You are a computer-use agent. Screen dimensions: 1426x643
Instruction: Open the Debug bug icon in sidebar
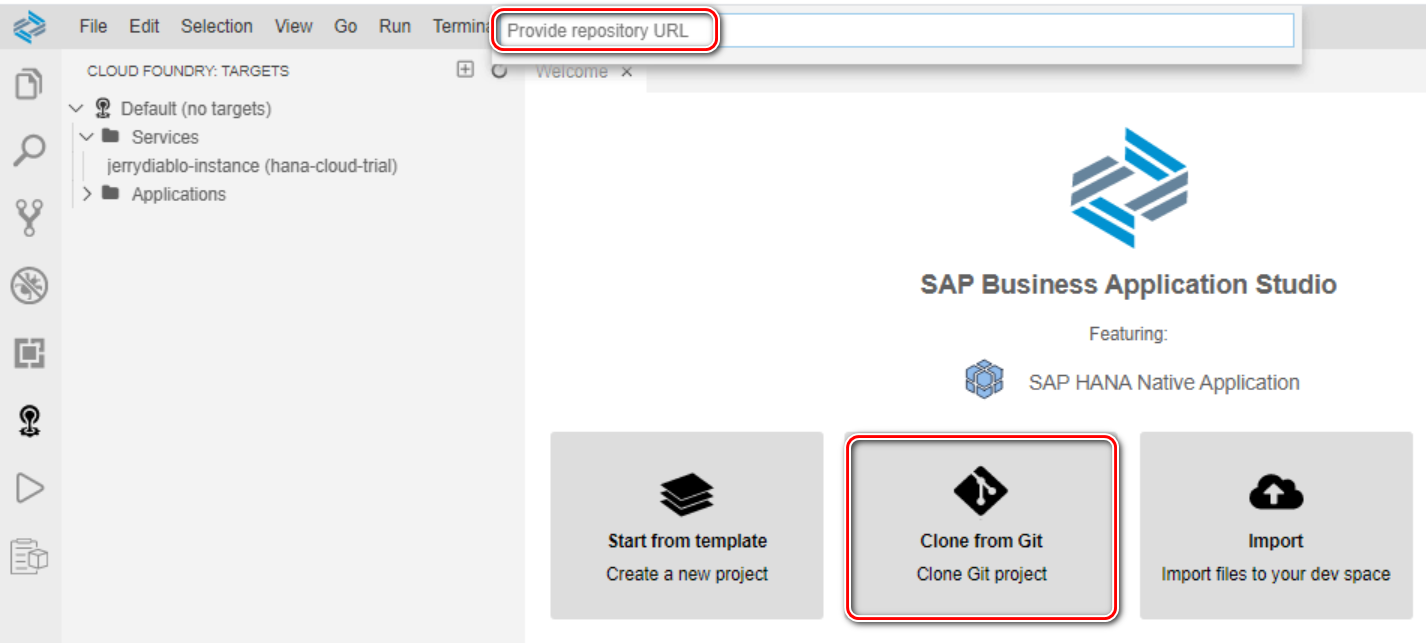coord(30,286)
